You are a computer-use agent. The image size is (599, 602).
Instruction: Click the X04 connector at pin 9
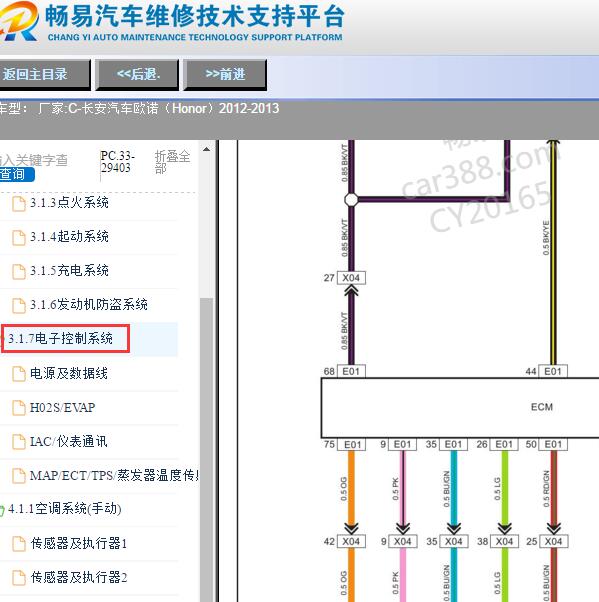click(402, 541)
